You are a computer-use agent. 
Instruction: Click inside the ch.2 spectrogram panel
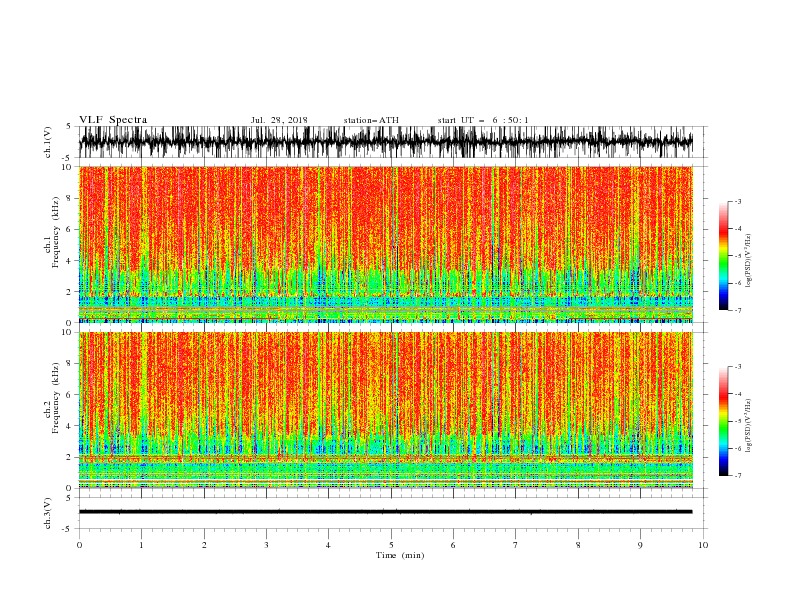[386, 410]
